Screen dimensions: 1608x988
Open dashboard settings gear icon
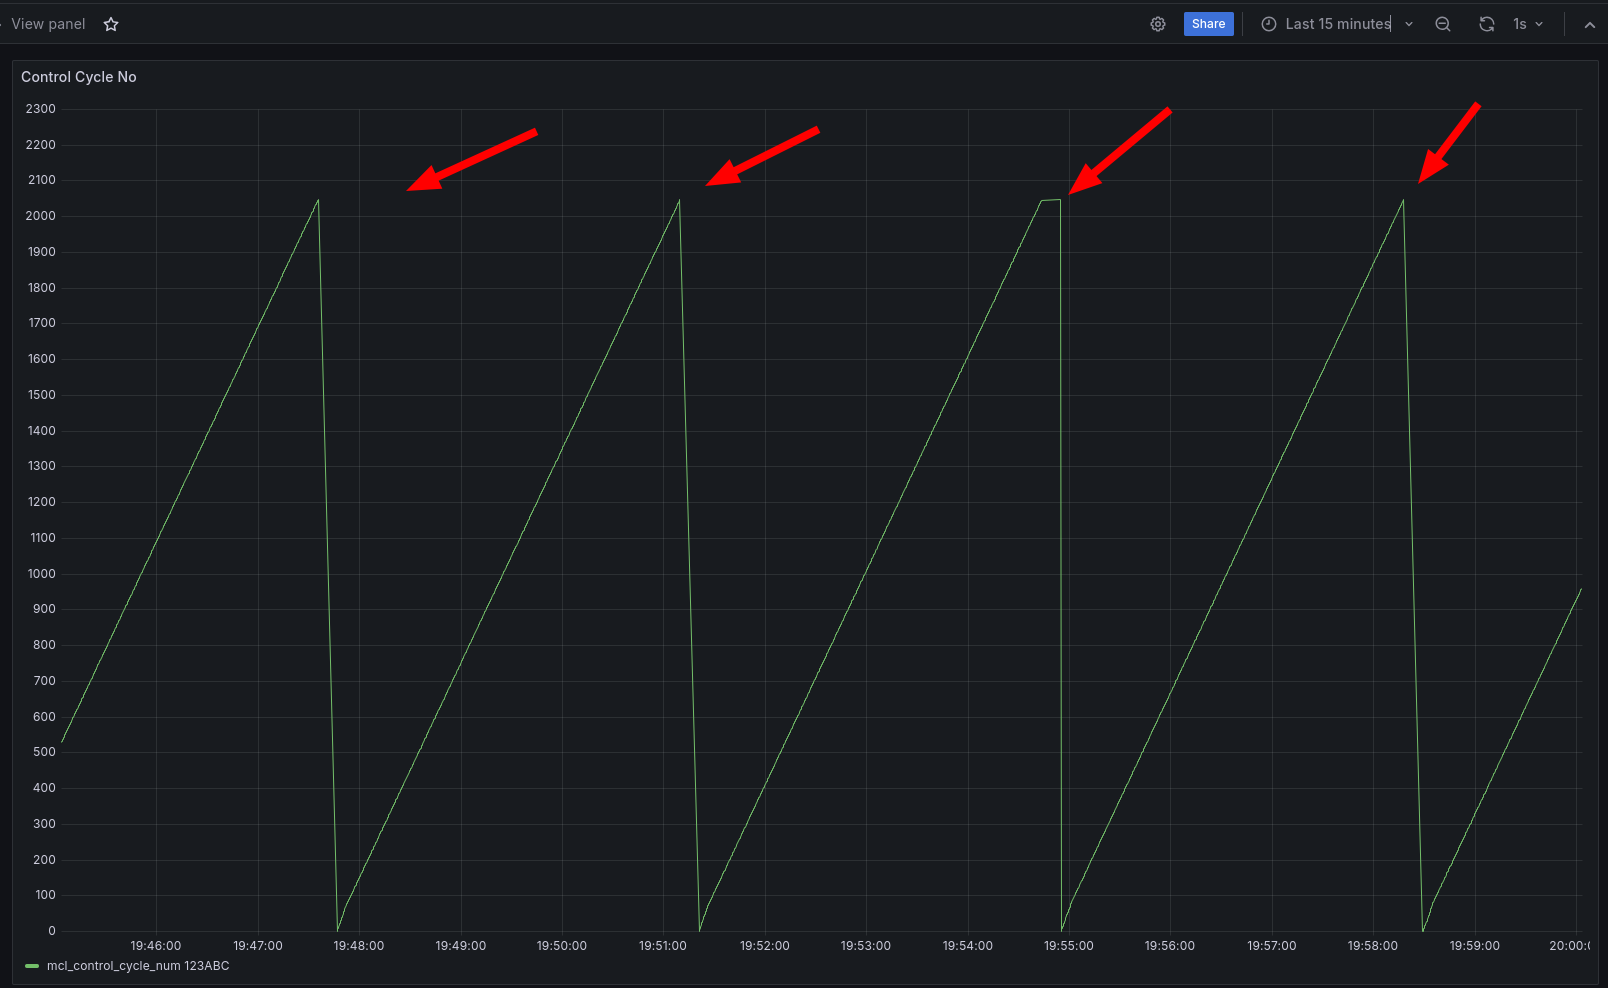pyautogui.click(x=1158, y=24)
